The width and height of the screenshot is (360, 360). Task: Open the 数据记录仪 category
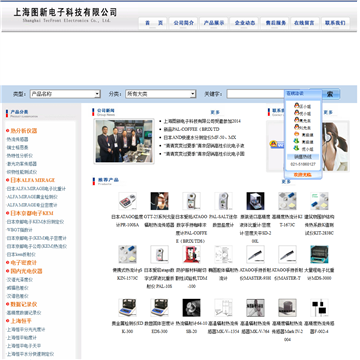[23, 304]
